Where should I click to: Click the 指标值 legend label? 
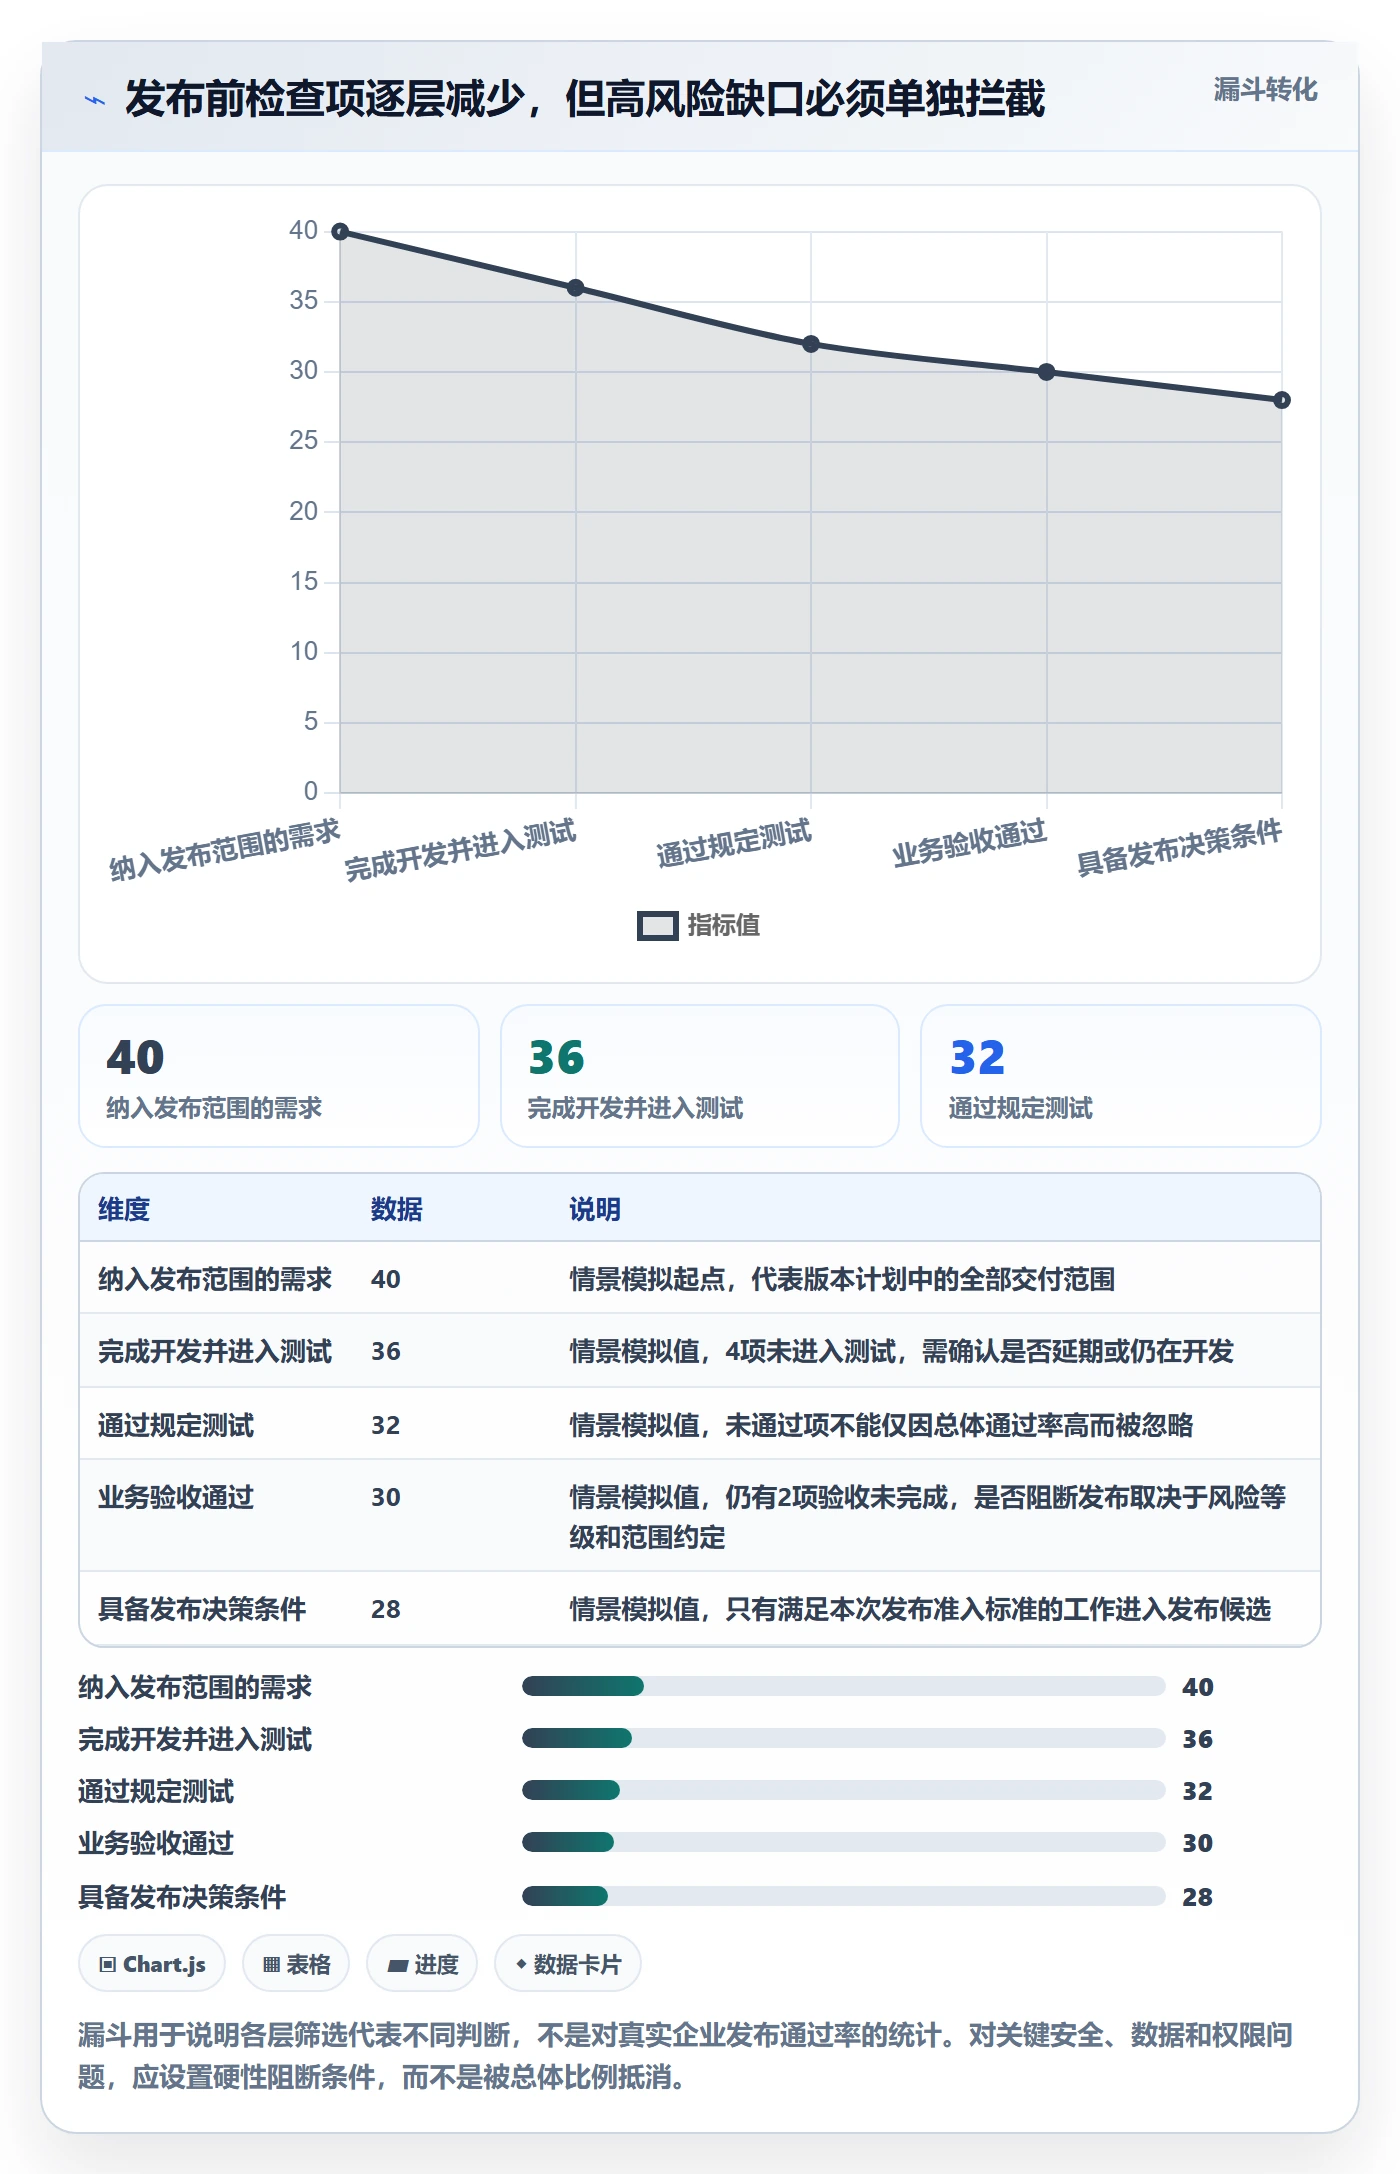point(724,926)
